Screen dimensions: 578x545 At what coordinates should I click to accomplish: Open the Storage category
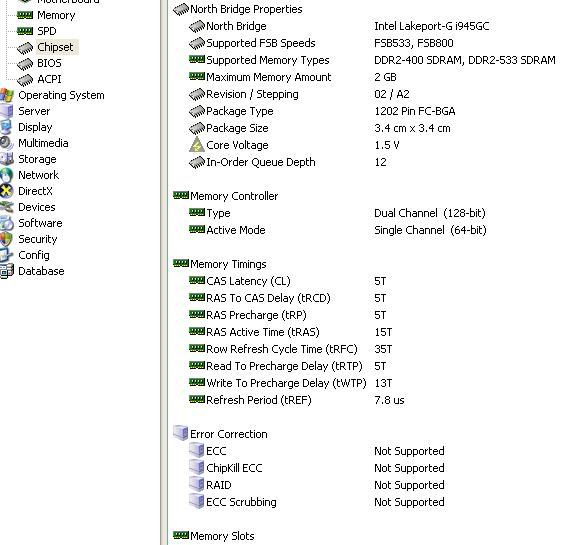(37, 159)
